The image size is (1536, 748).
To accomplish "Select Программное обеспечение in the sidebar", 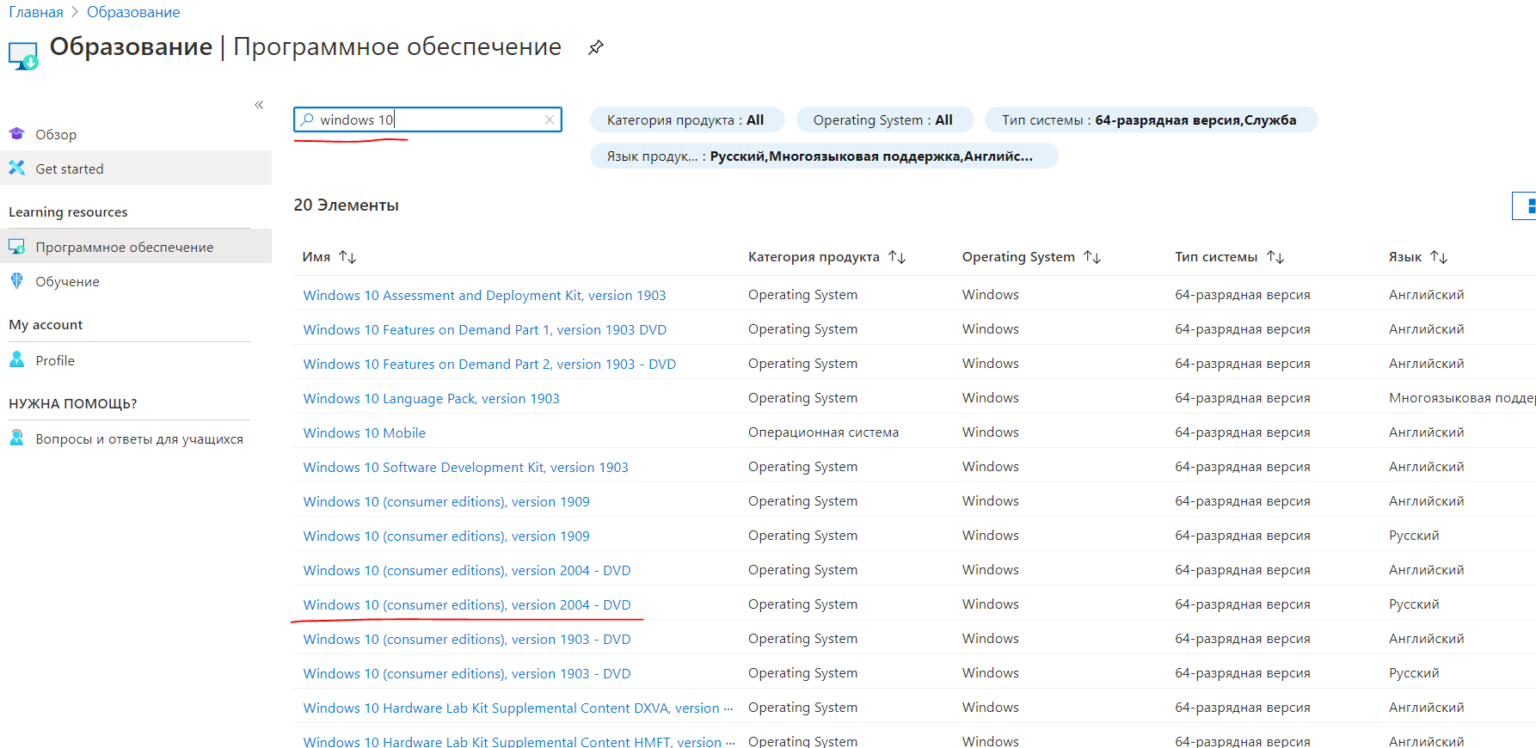I will click(136, 247).
